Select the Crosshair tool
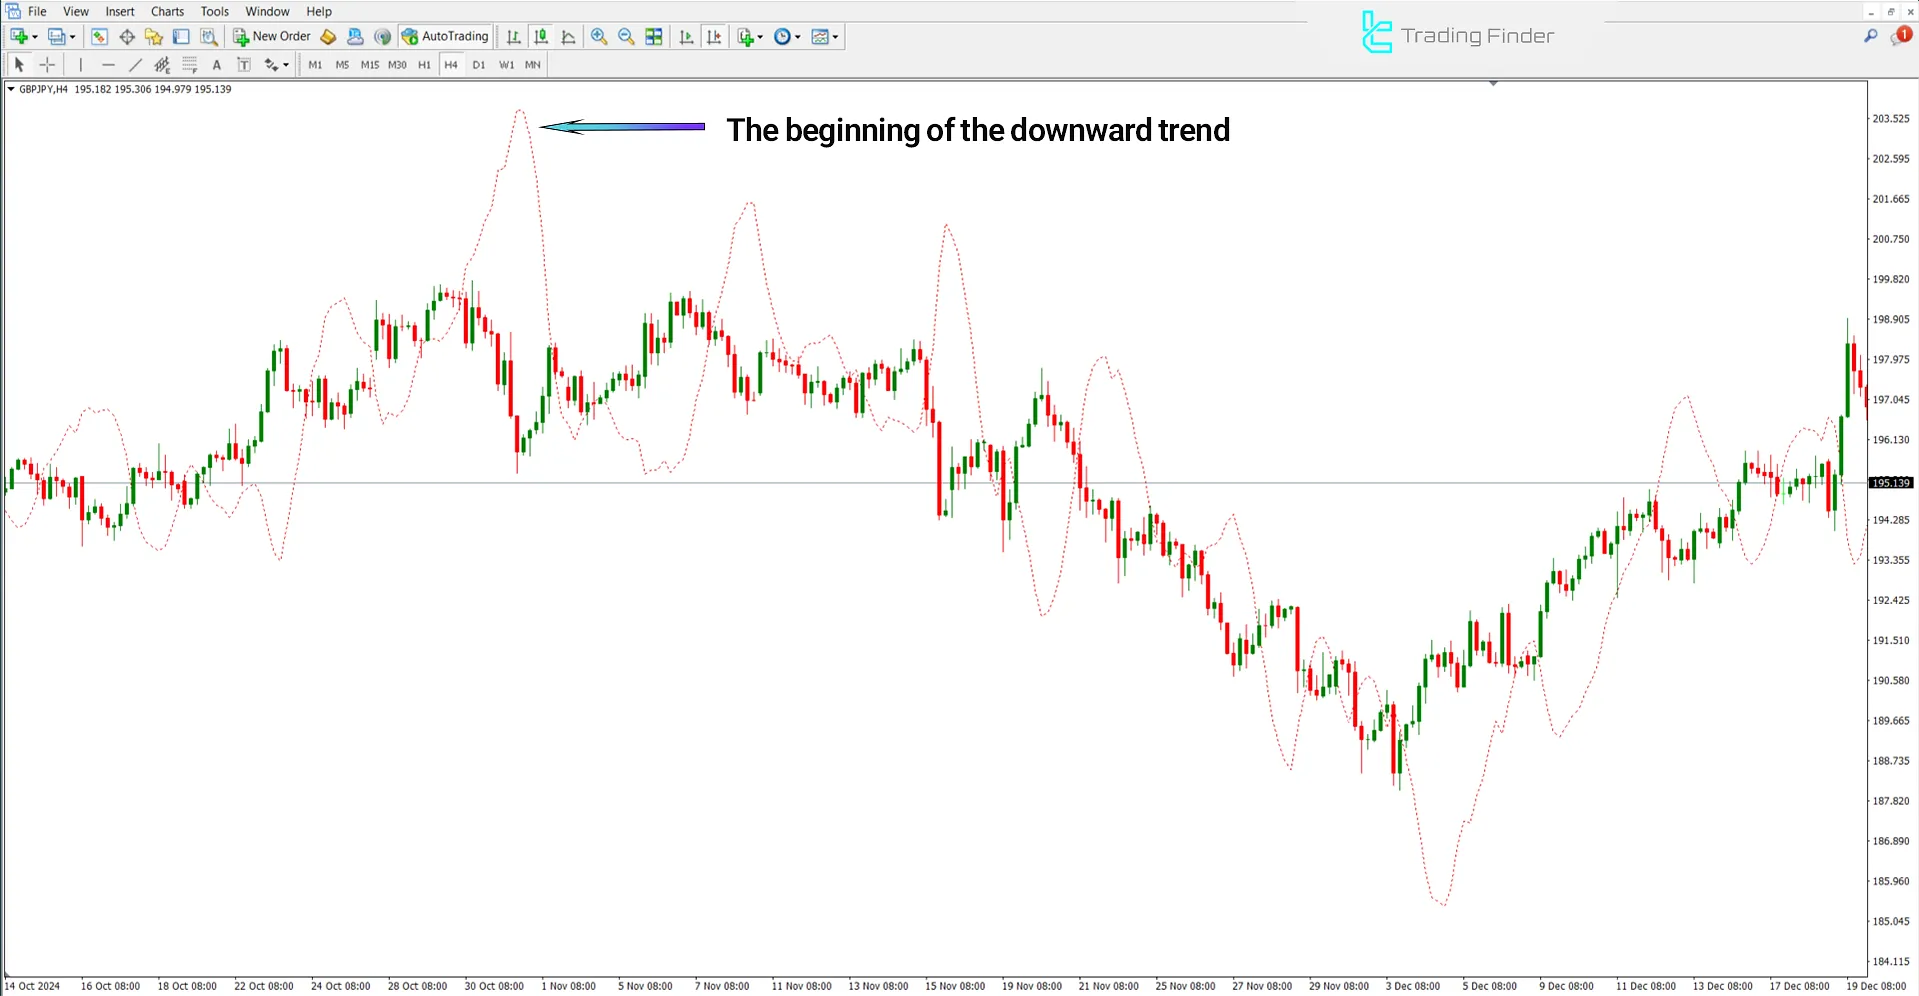This screenshot has width=1919, height=996. point(46,64)
